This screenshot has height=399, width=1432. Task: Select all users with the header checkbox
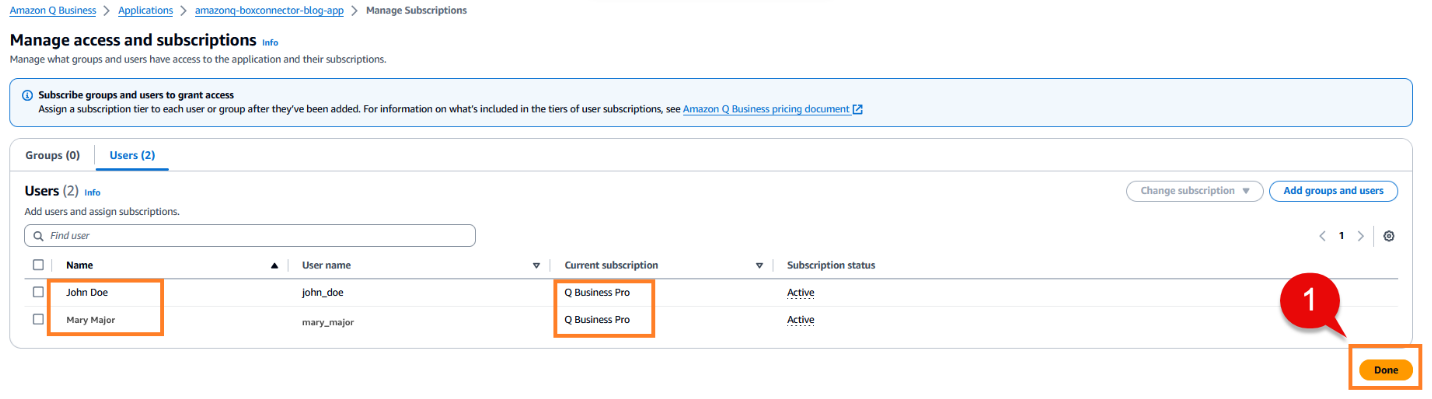pos(38,265)
